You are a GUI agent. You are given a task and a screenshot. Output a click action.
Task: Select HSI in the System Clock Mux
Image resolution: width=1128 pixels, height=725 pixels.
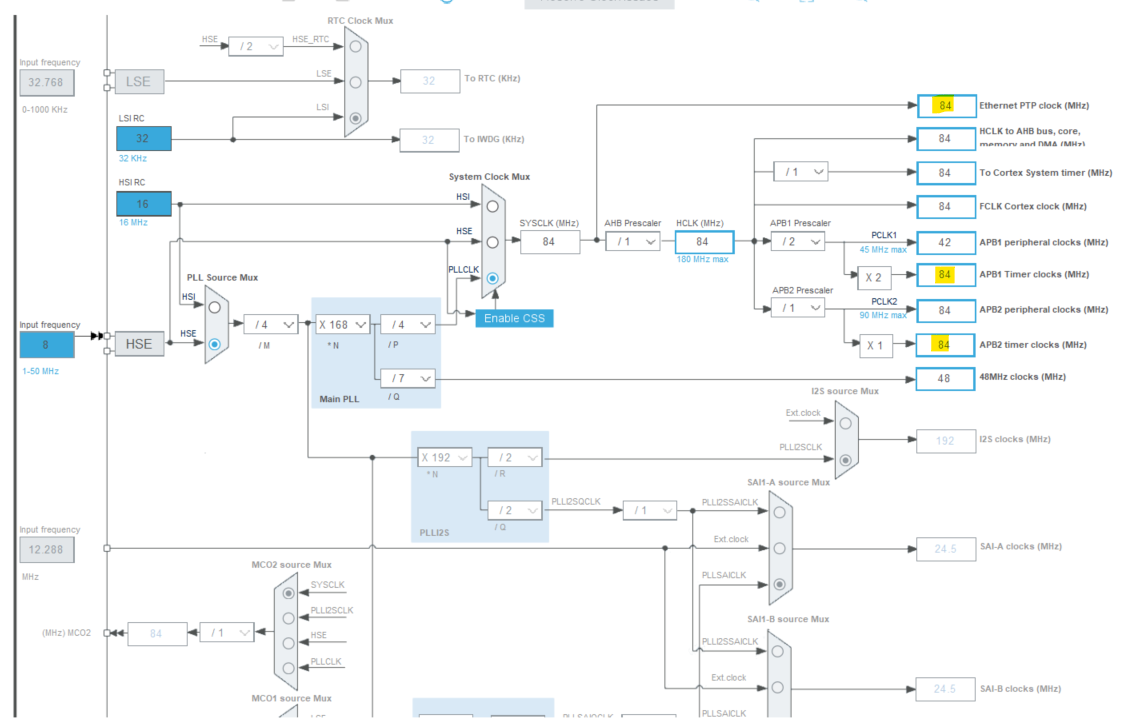pyautogui.click(x=492, y=205)
